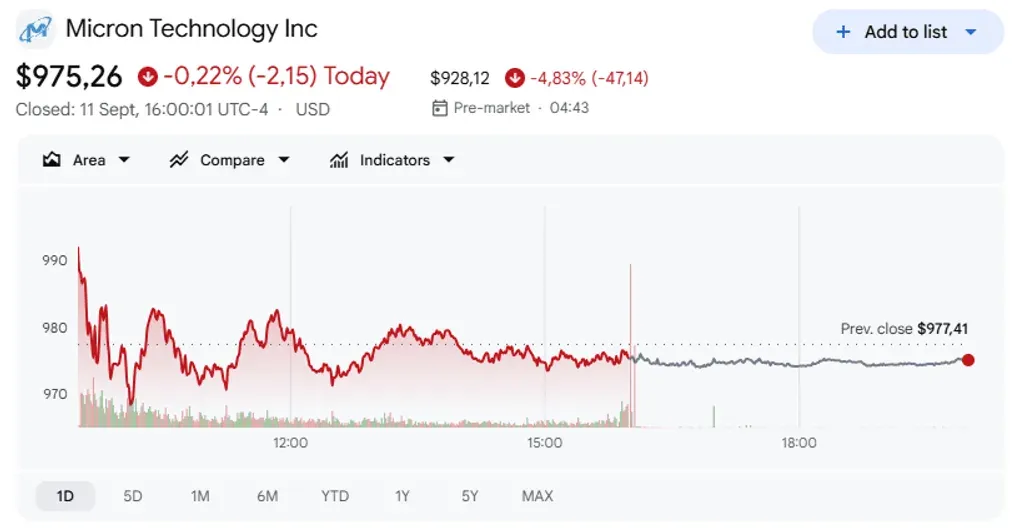Open the Area chart type dropdown

pyautogui.click(x=124, y=160)
